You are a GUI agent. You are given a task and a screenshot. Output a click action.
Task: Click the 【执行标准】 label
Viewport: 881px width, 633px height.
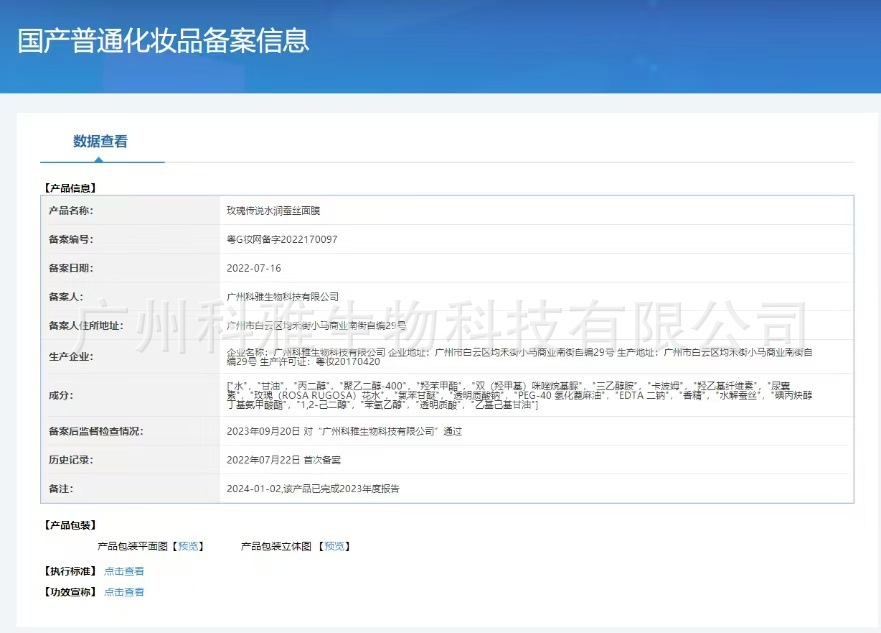tap(70, 571)
